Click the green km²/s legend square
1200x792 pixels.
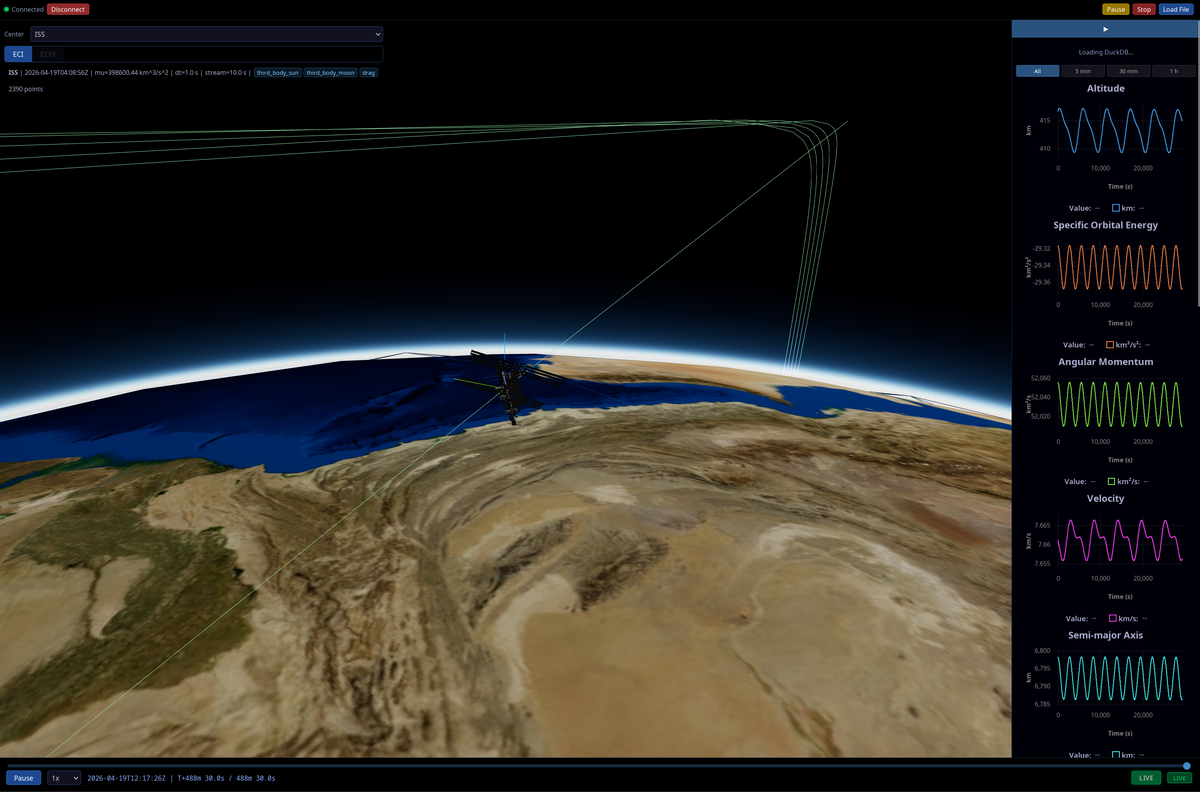point(1111,481)
